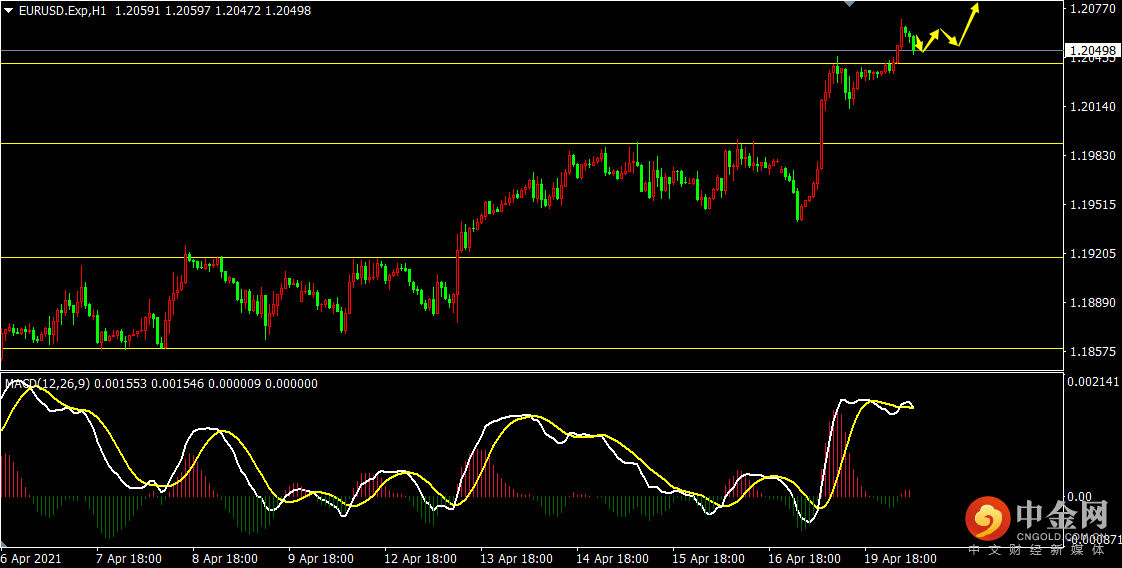Click the 8 Apr 18:00 time label

pos(225,558)
